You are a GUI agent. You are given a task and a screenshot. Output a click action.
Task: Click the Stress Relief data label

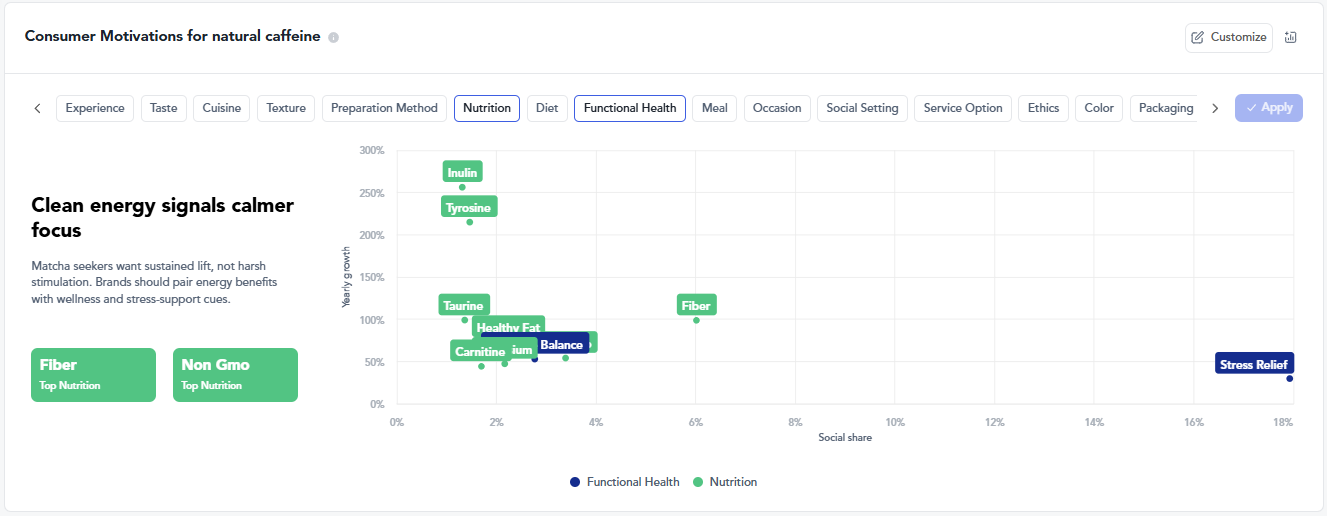[1254, 364]
